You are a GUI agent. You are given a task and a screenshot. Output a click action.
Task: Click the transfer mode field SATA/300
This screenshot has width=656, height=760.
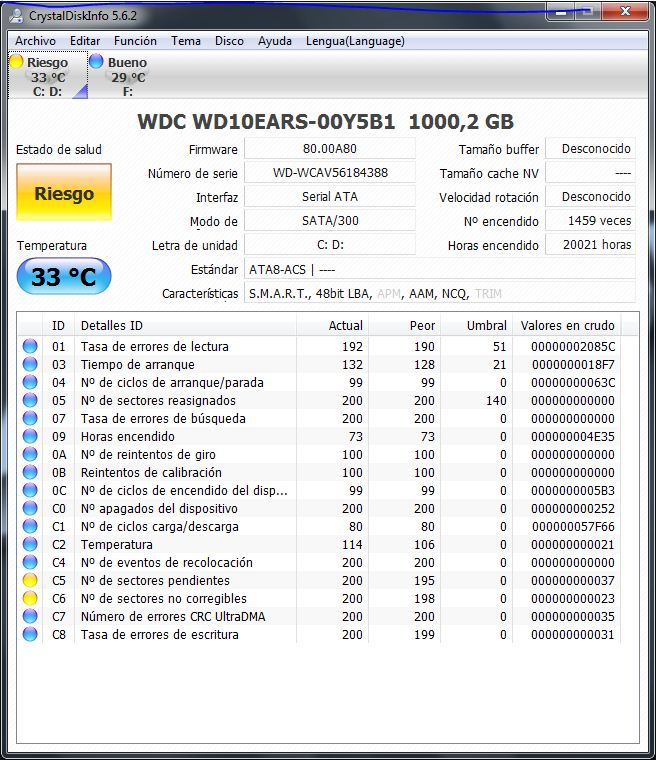[x=330, y=221]
